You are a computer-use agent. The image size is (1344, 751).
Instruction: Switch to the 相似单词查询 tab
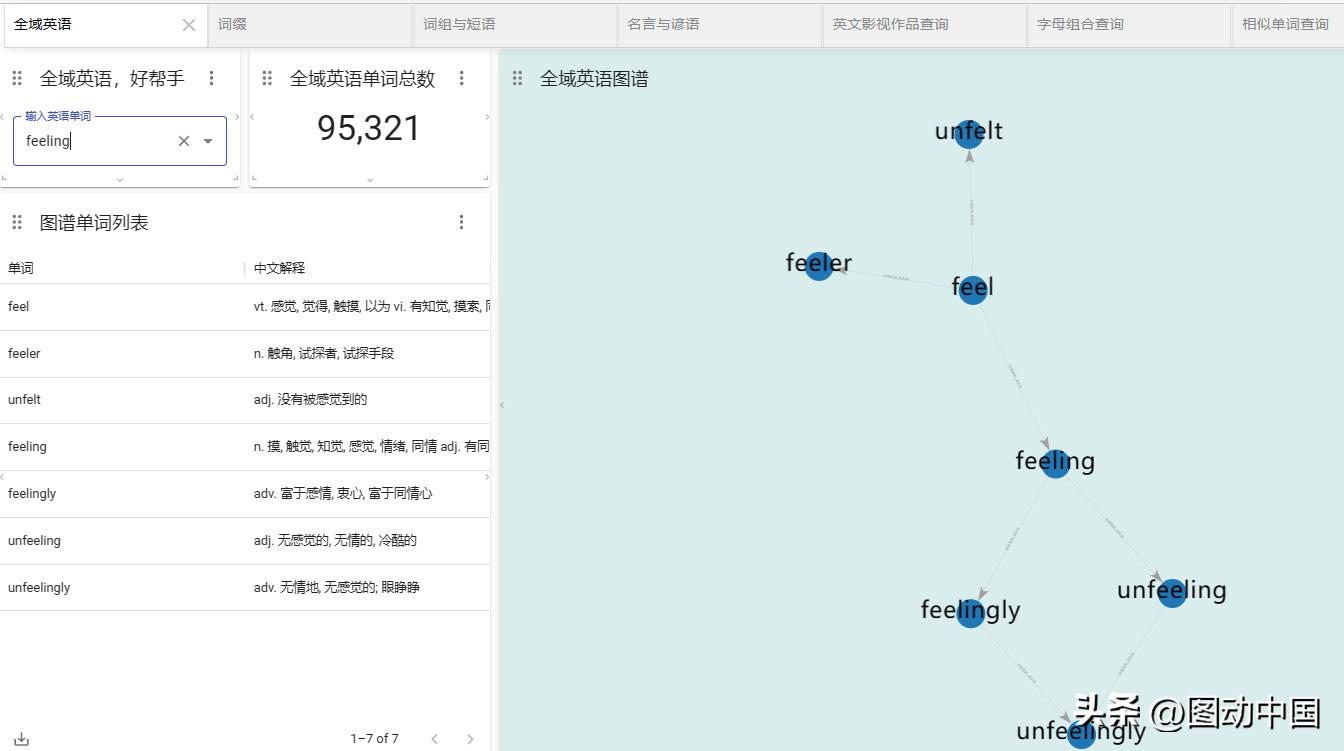(1285, 24)
